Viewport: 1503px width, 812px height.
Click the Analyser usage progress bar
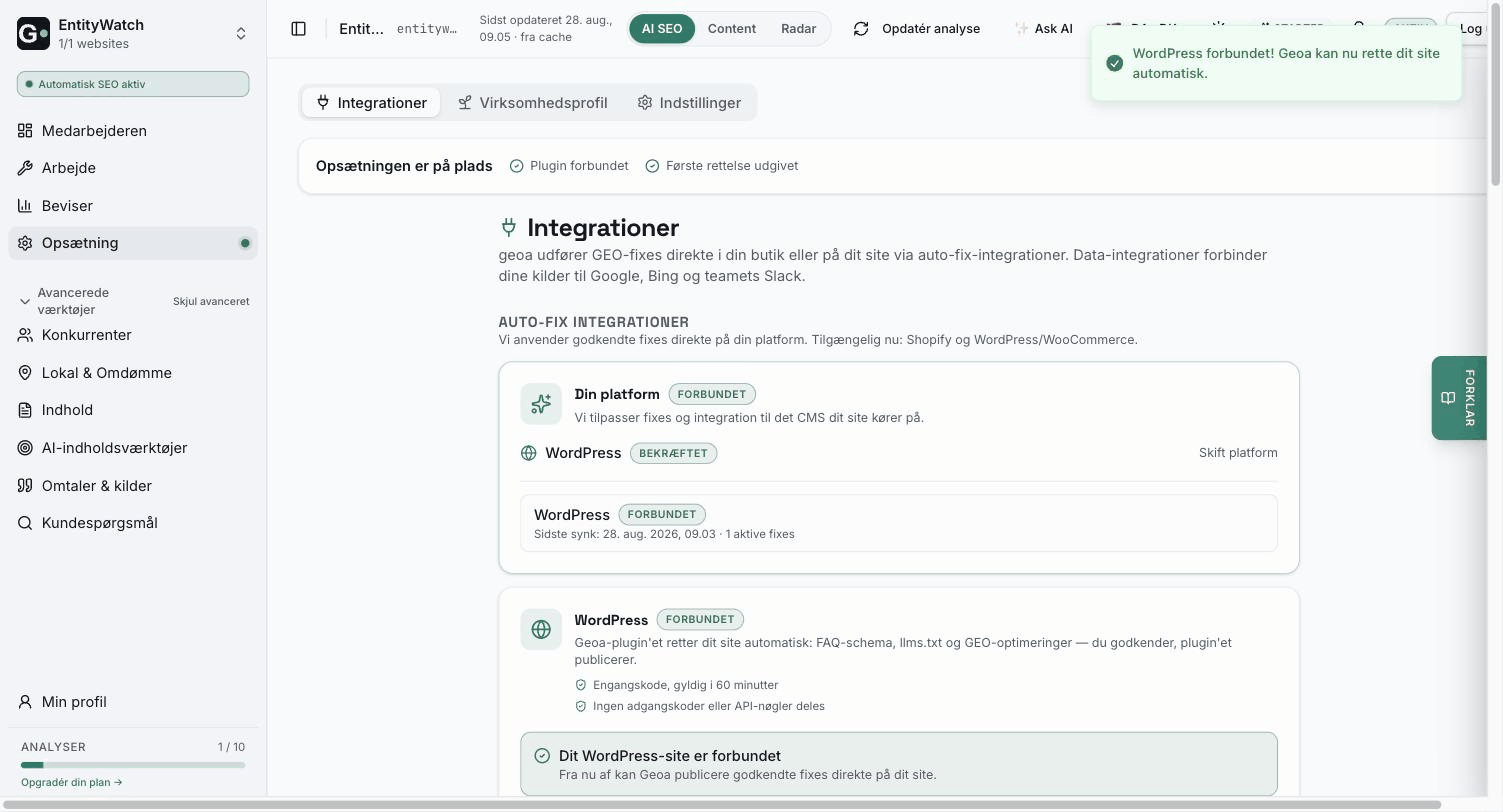133,765
